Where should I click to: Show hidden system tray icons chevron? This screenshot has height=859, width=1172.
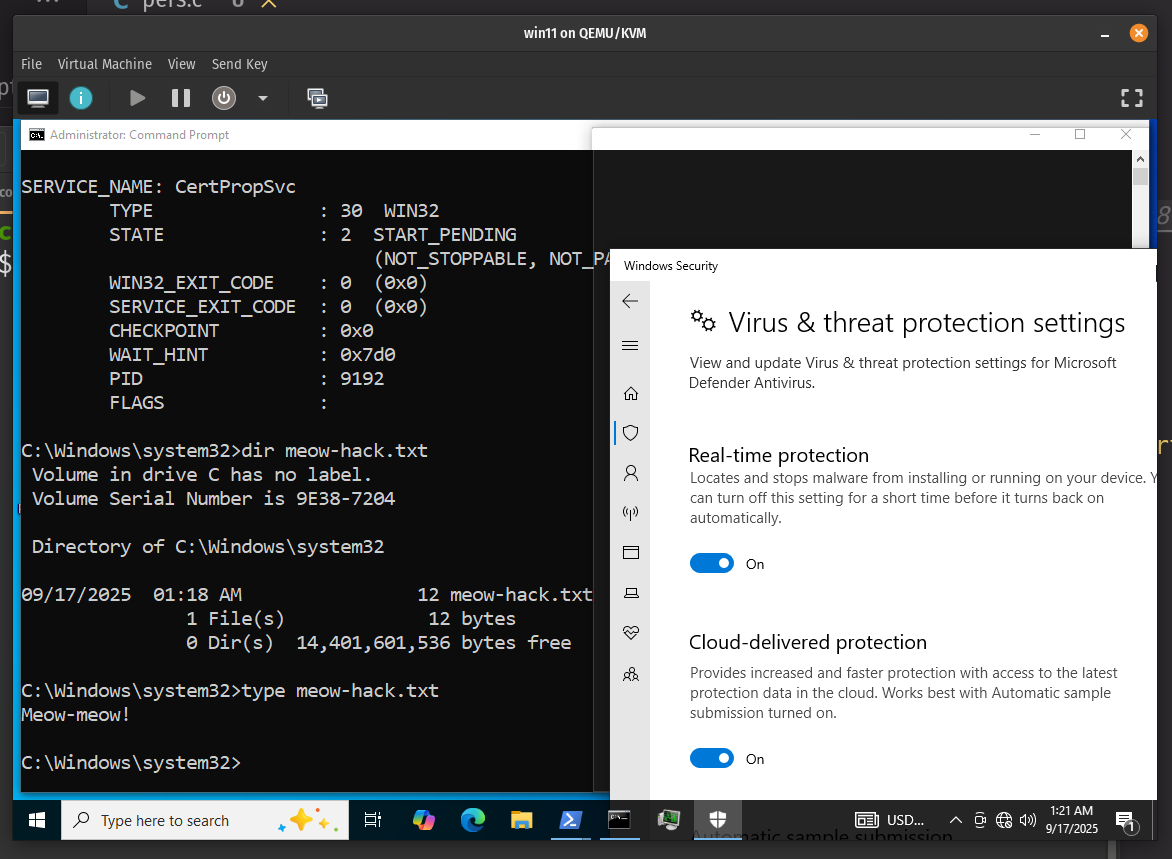coord(955,820)
